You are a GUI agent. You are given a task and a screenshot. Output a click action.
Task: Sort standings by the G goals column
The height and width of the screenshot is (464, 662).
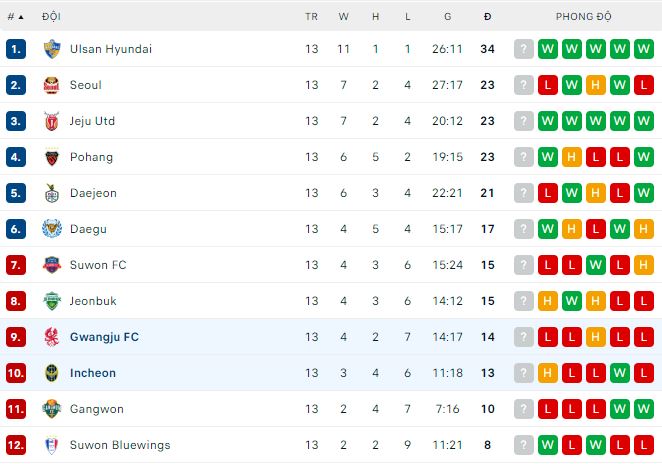(448, 17)
